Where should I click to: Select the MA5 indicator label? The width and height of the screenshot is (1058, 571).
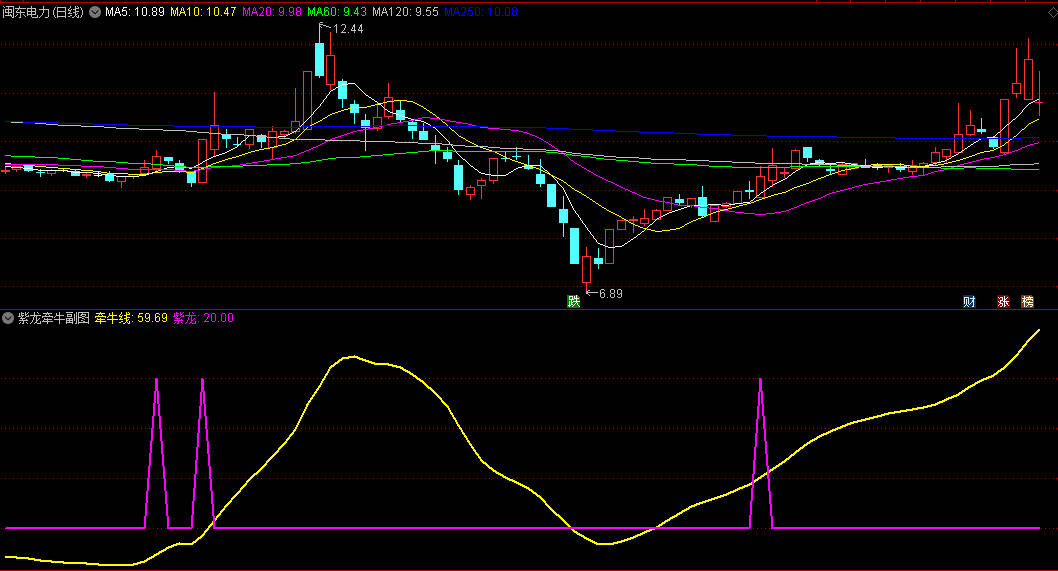(x=135, y=12)
